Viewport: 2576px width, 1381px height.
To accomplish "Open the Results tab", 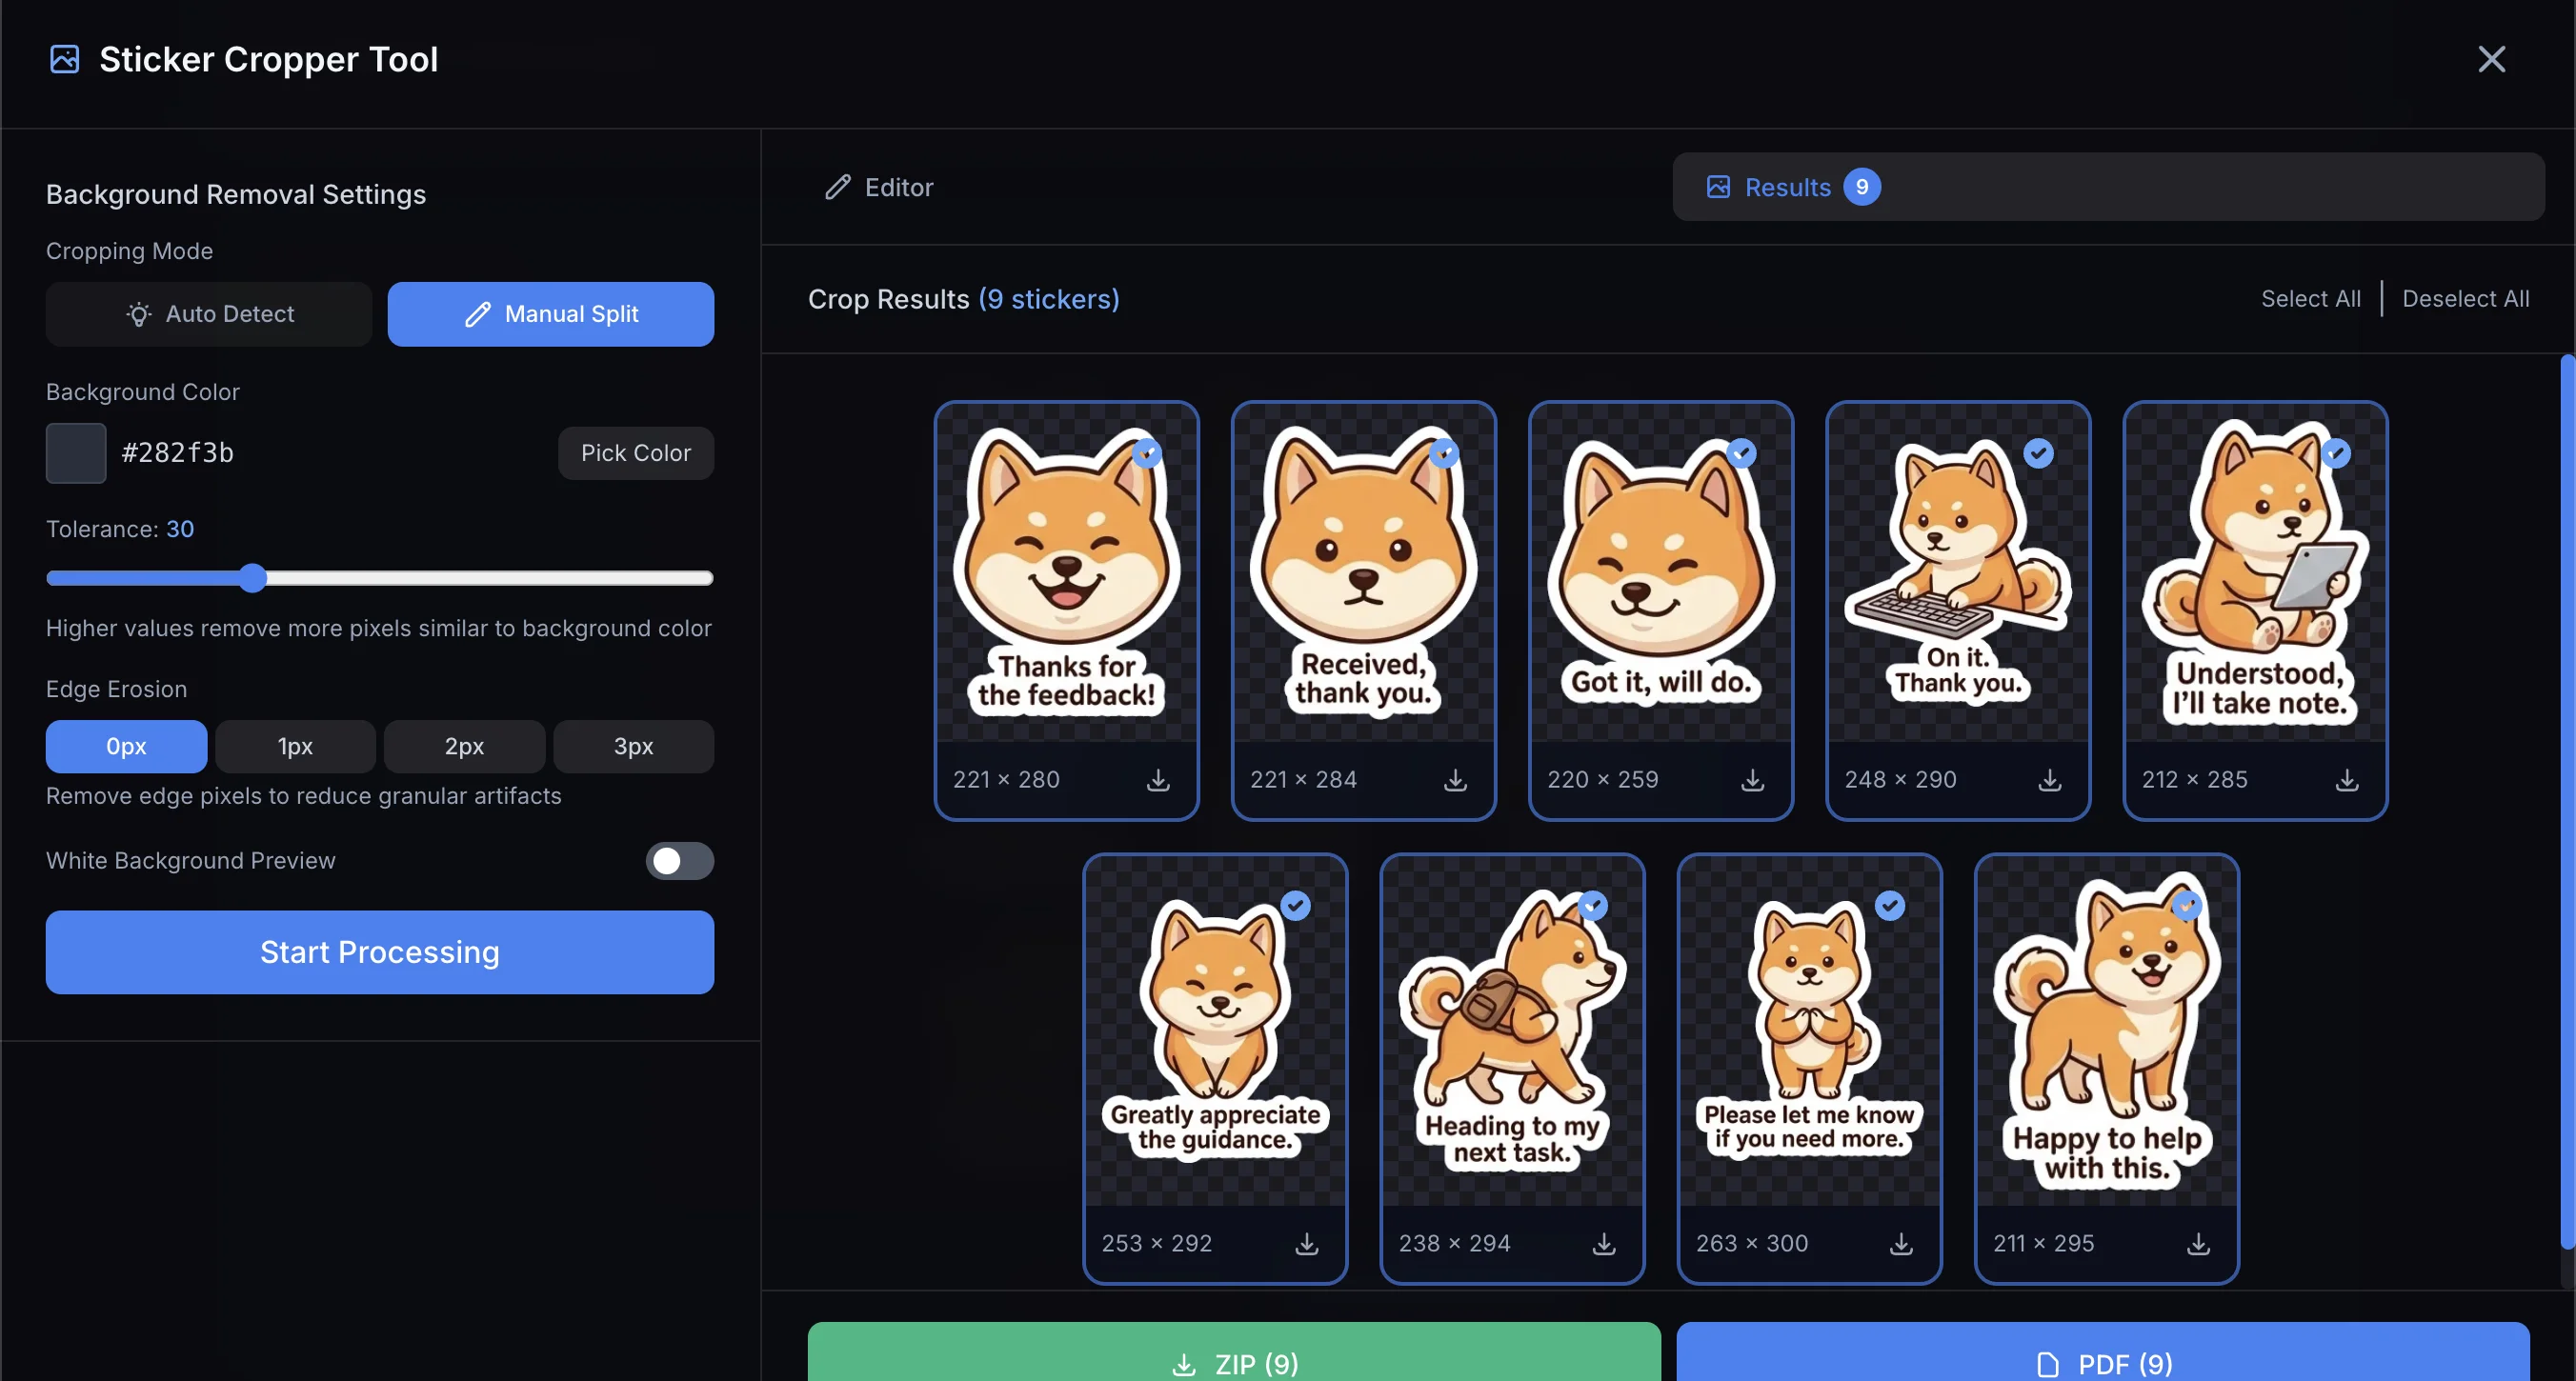I will (x=1790, y=187).
